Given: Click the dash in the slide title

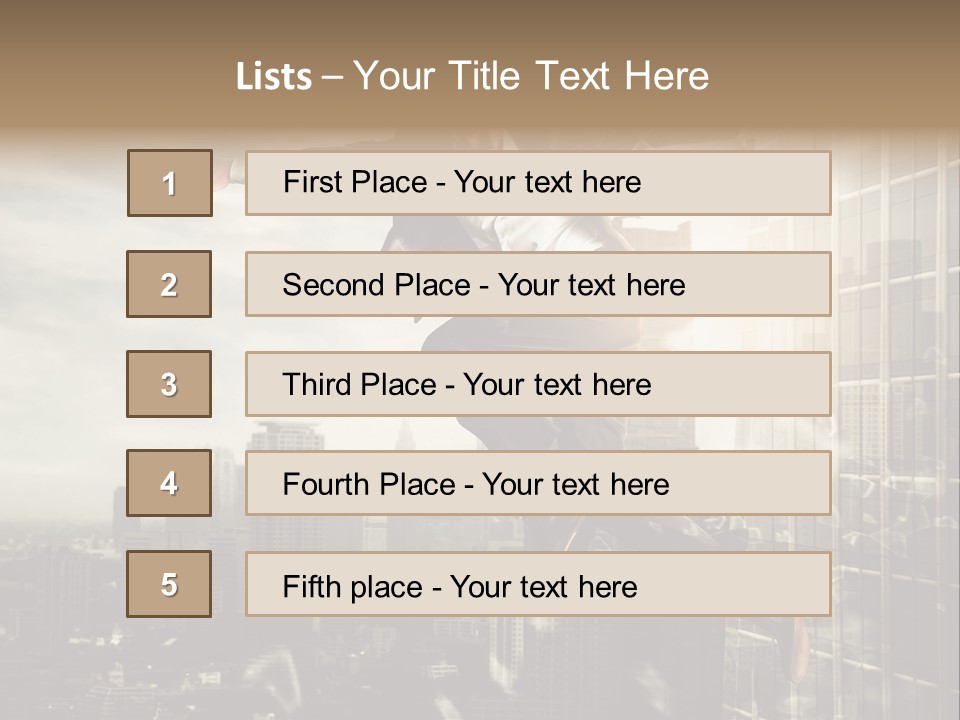Looking at the screenshot, I should coord(332,77).
